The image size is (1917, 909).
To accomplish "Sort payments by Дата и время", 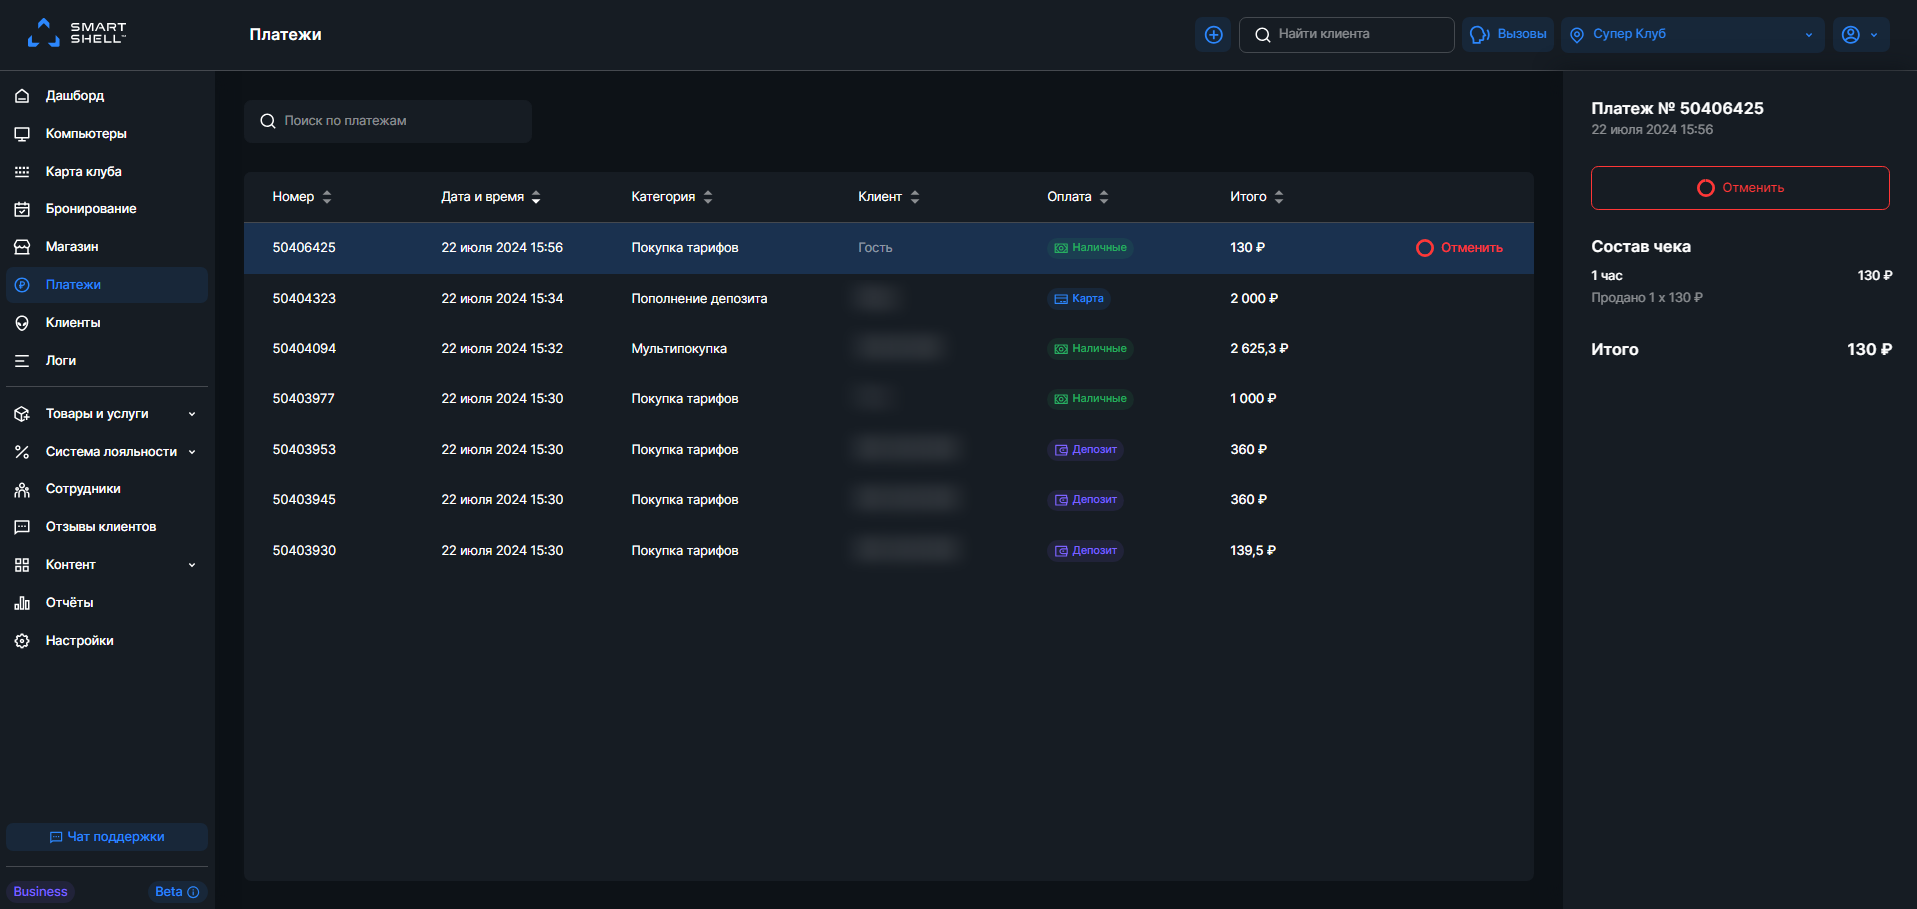I will tap(490, 197).
